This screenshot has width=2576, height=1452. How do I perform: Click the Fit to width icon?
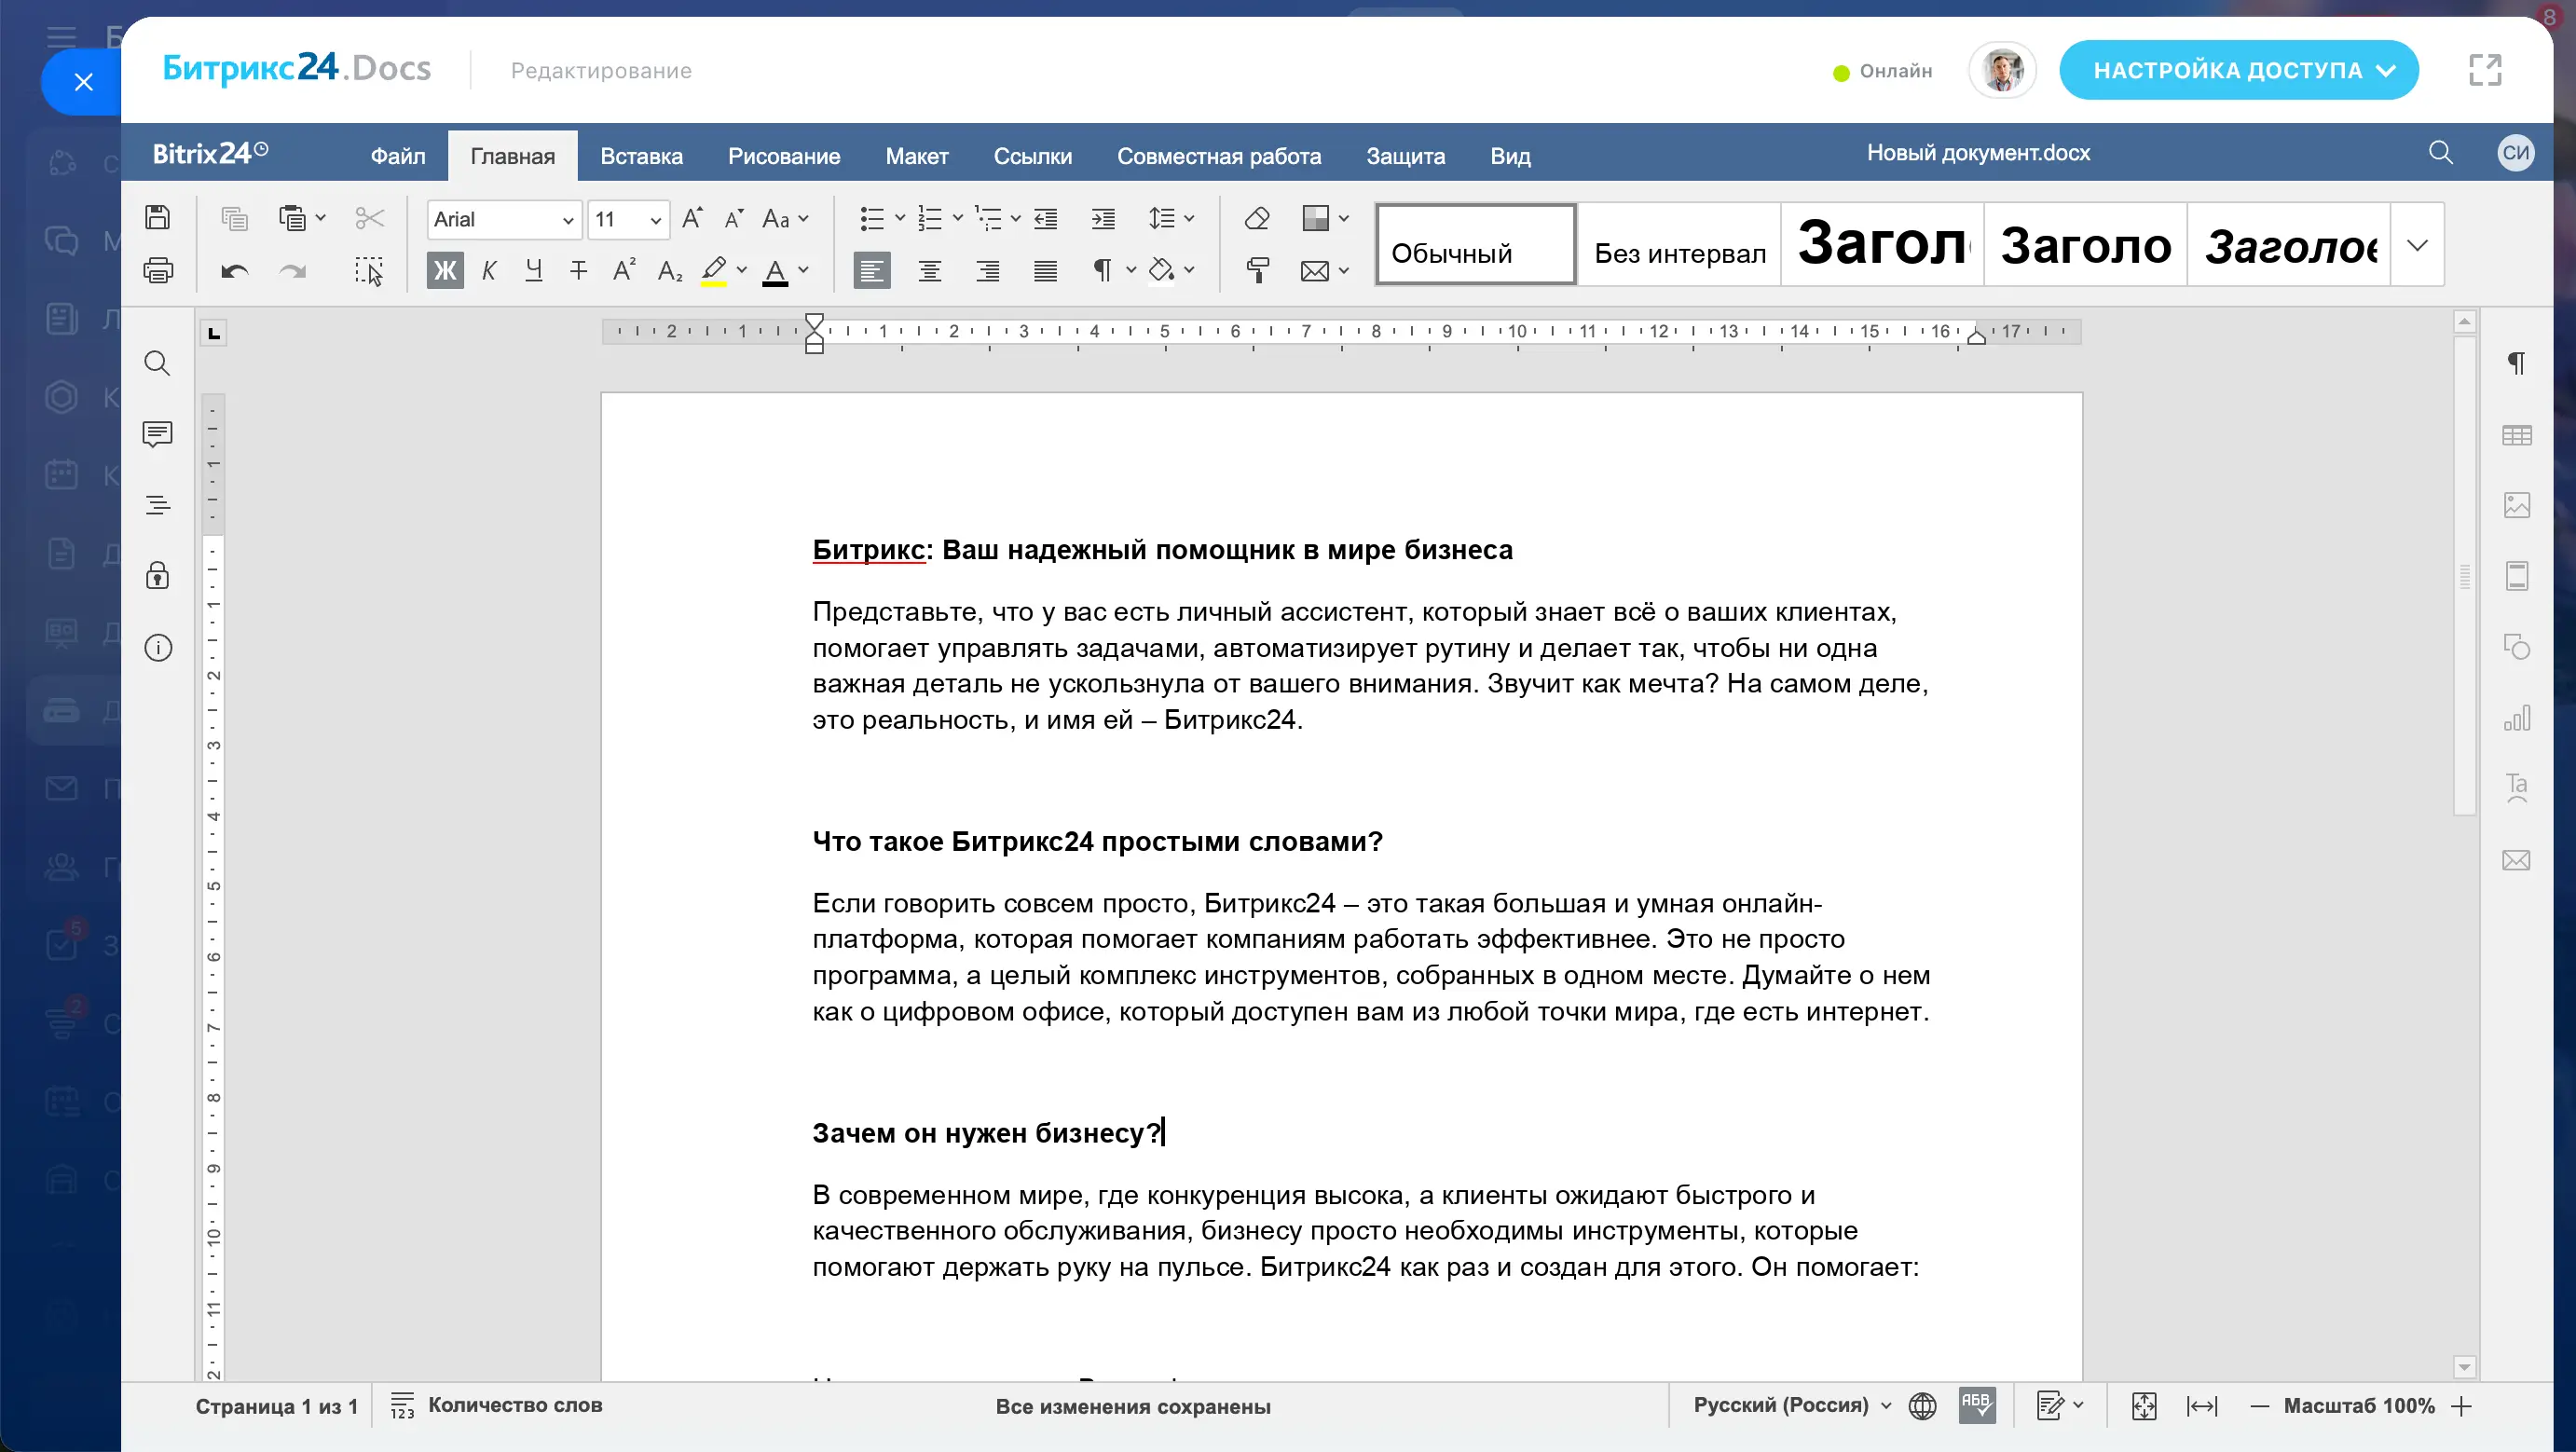[x=2202, y=1406]
